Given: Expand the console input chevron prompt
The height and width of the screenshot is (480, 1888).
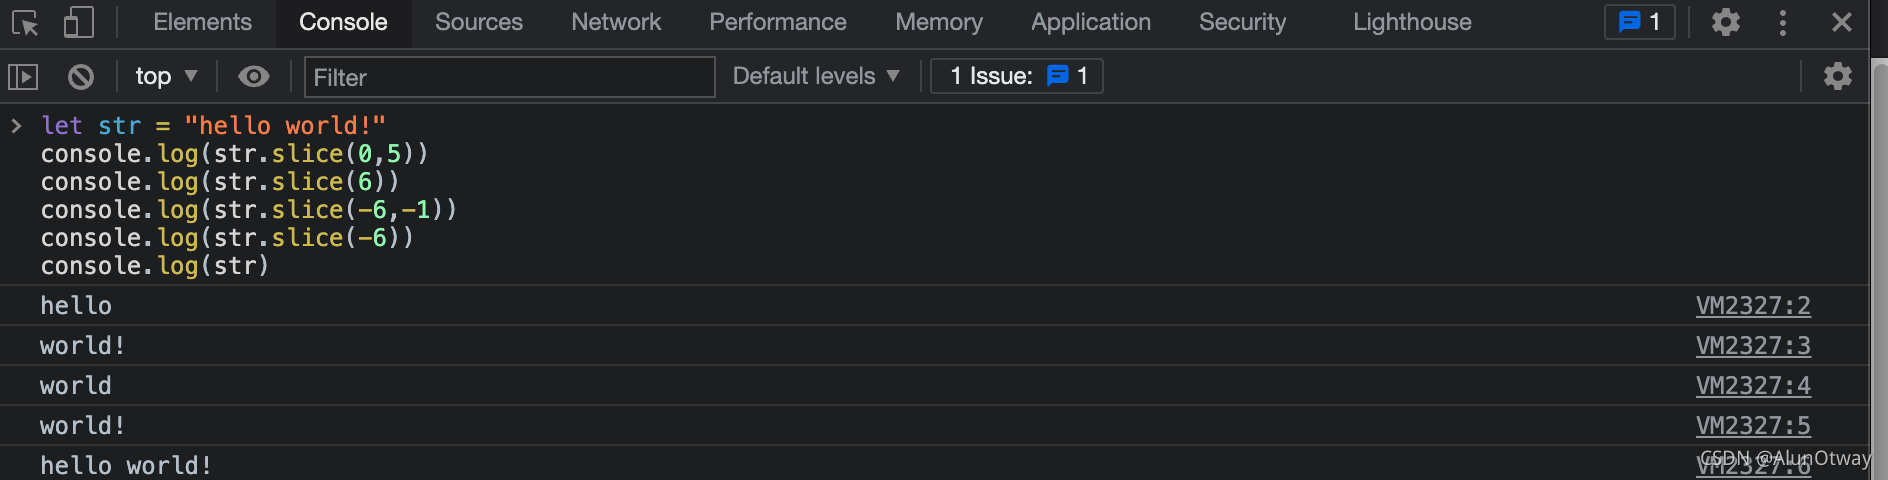Looking at the screenshot, I should pyautogui.click(x=16, y=125).
